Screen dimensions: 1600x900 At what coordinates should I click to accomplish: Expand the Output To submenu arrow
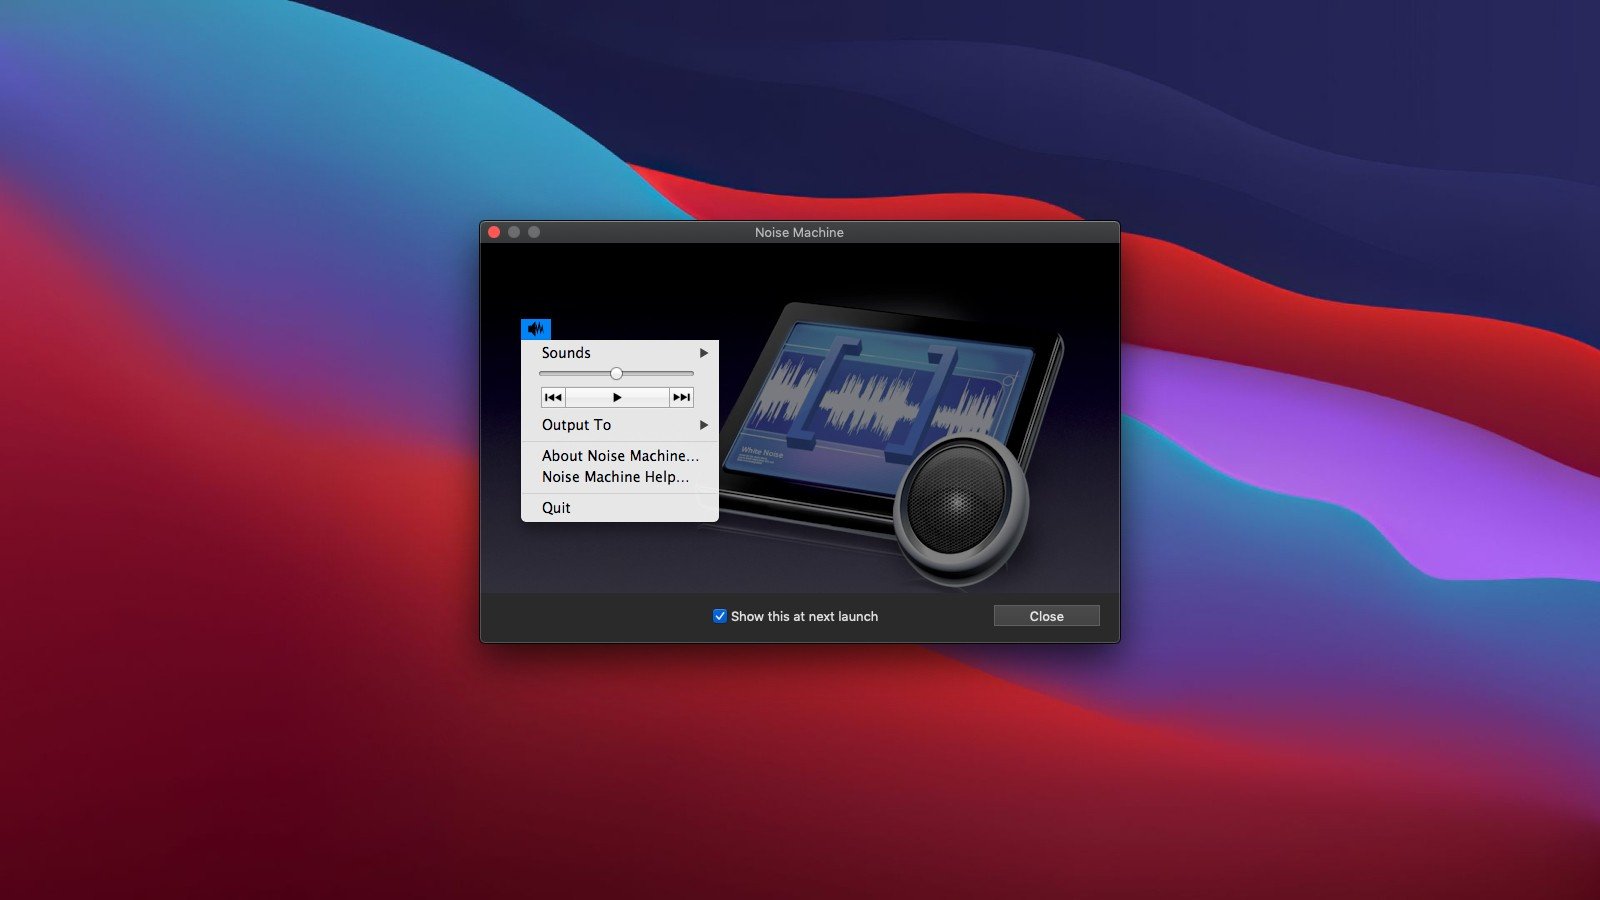704,425
